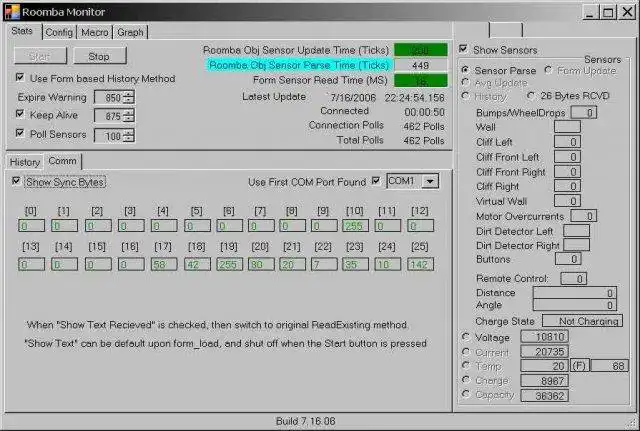Click the (F) temperature unit button
The image size is (640, 431).
click(579, 365)
